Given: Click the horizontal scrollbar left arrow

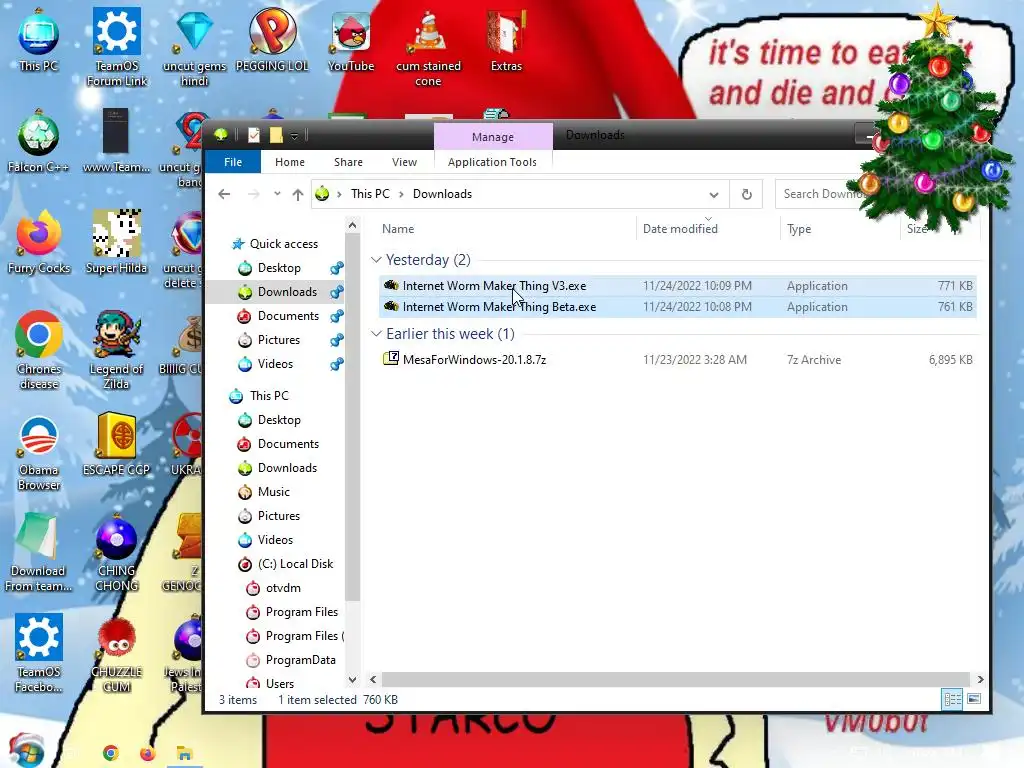Looking at the screenshot, I should [x=373, y=679].
